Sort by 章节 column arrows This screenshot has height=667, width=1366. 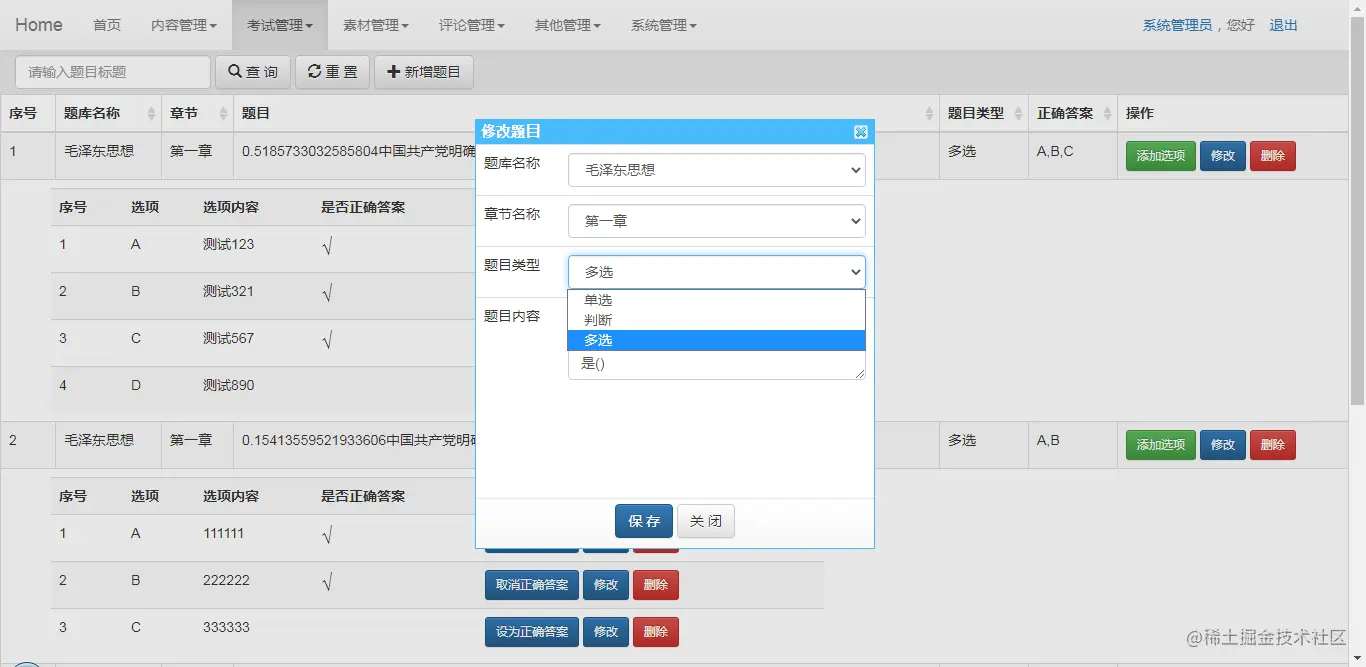[x=223, y=114]
